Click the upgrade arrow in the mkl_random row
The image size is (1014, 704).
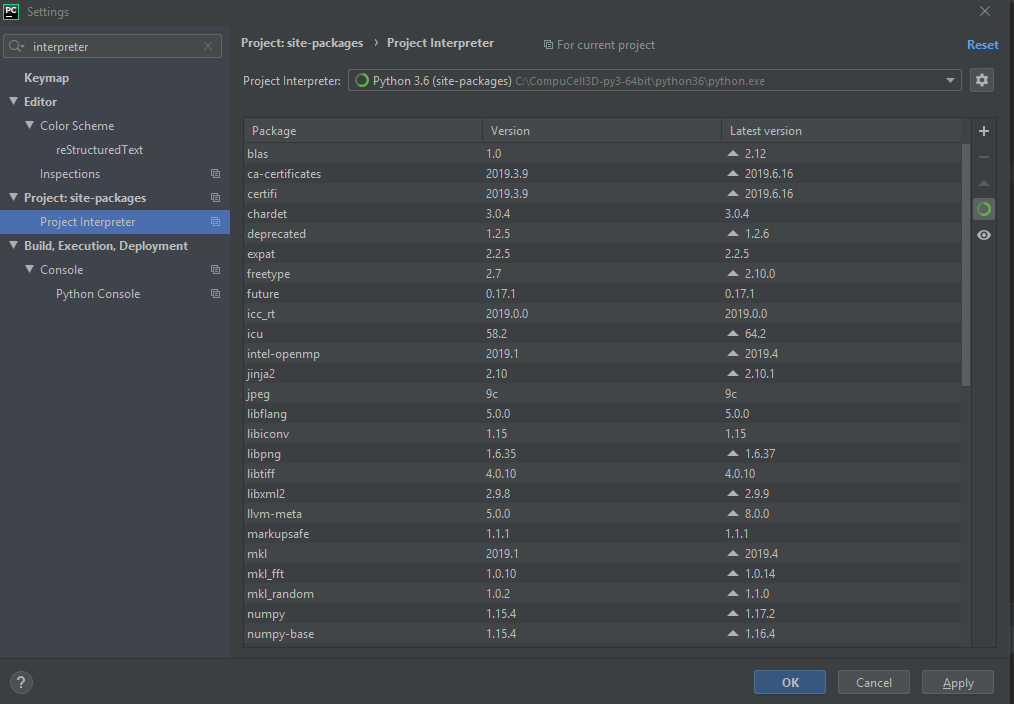point(733,593)
